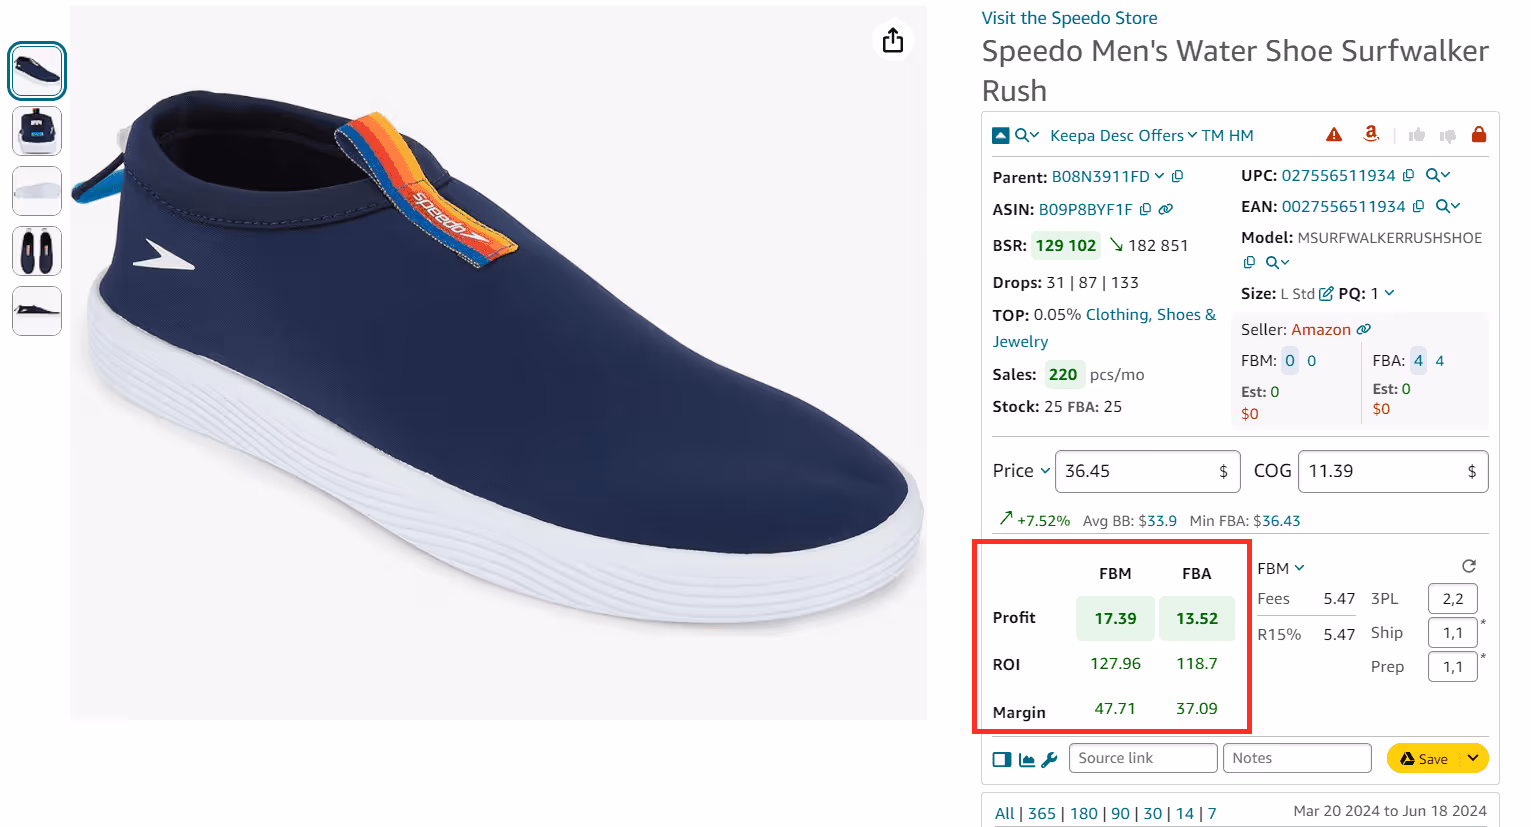Click the red lock icon
This screenshot has width=1531, height=827.
pyautogui.click(x=1479, y=135)
